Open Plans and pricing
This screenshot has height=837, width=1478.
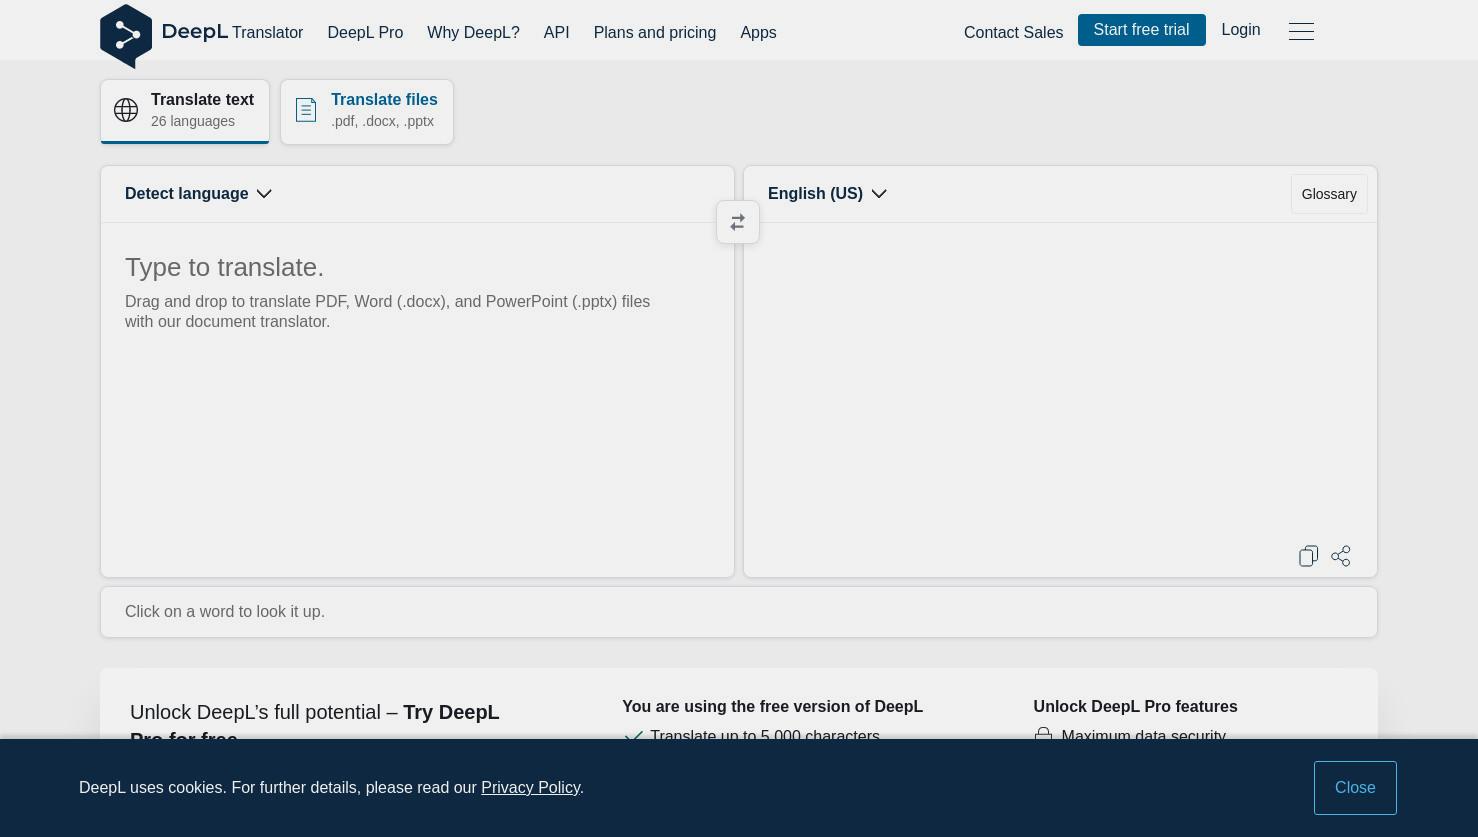(655, 33)
